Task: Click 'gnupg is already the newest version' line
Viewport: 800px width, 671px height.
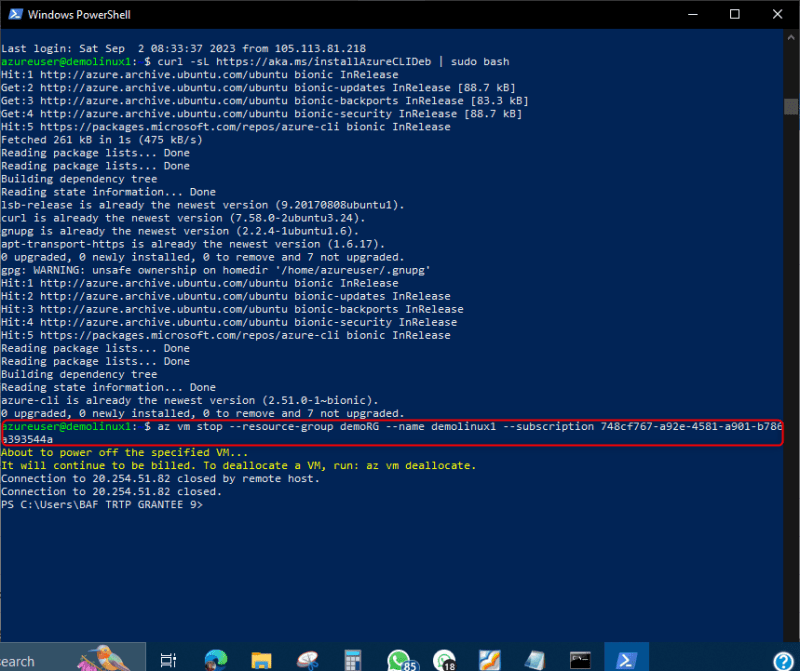Action: pos(180,231)
